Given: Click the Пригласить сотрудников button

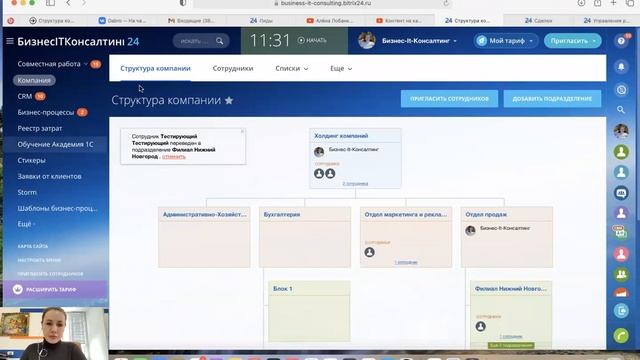Looking at the screenshot, I should coord(449,99).
